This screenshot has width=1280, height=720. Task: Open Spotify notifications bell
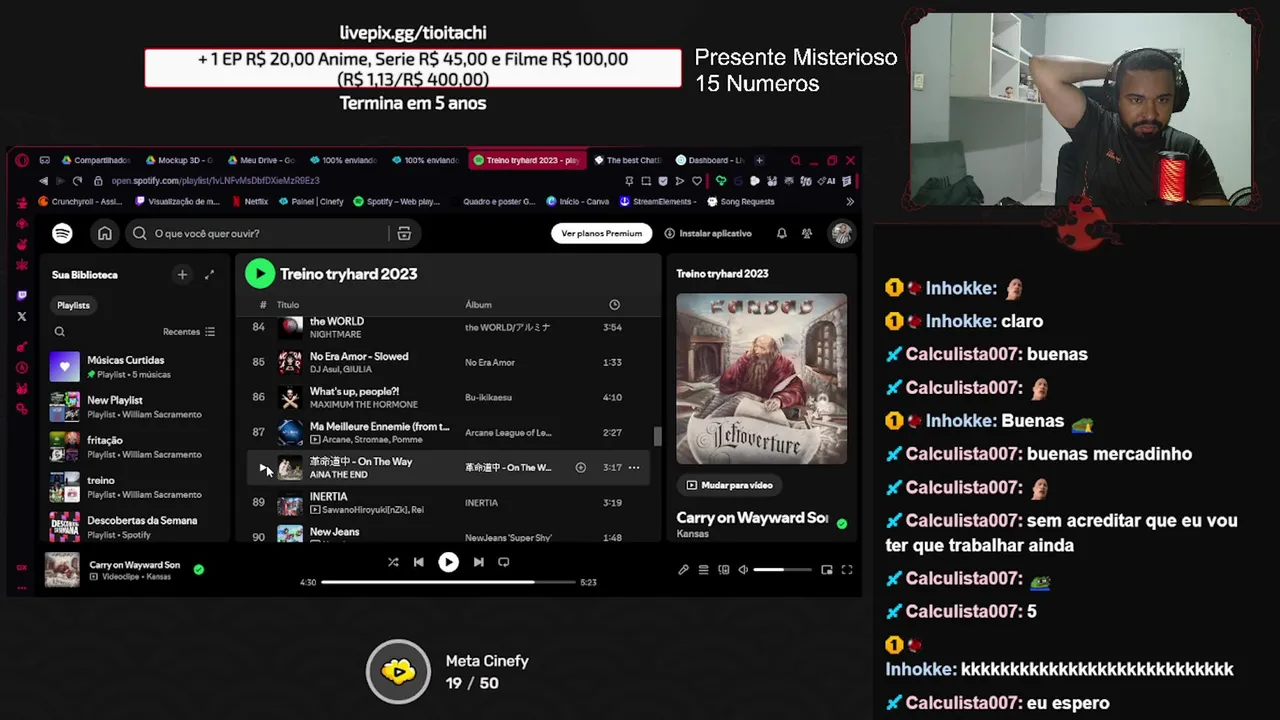[781, 233]
